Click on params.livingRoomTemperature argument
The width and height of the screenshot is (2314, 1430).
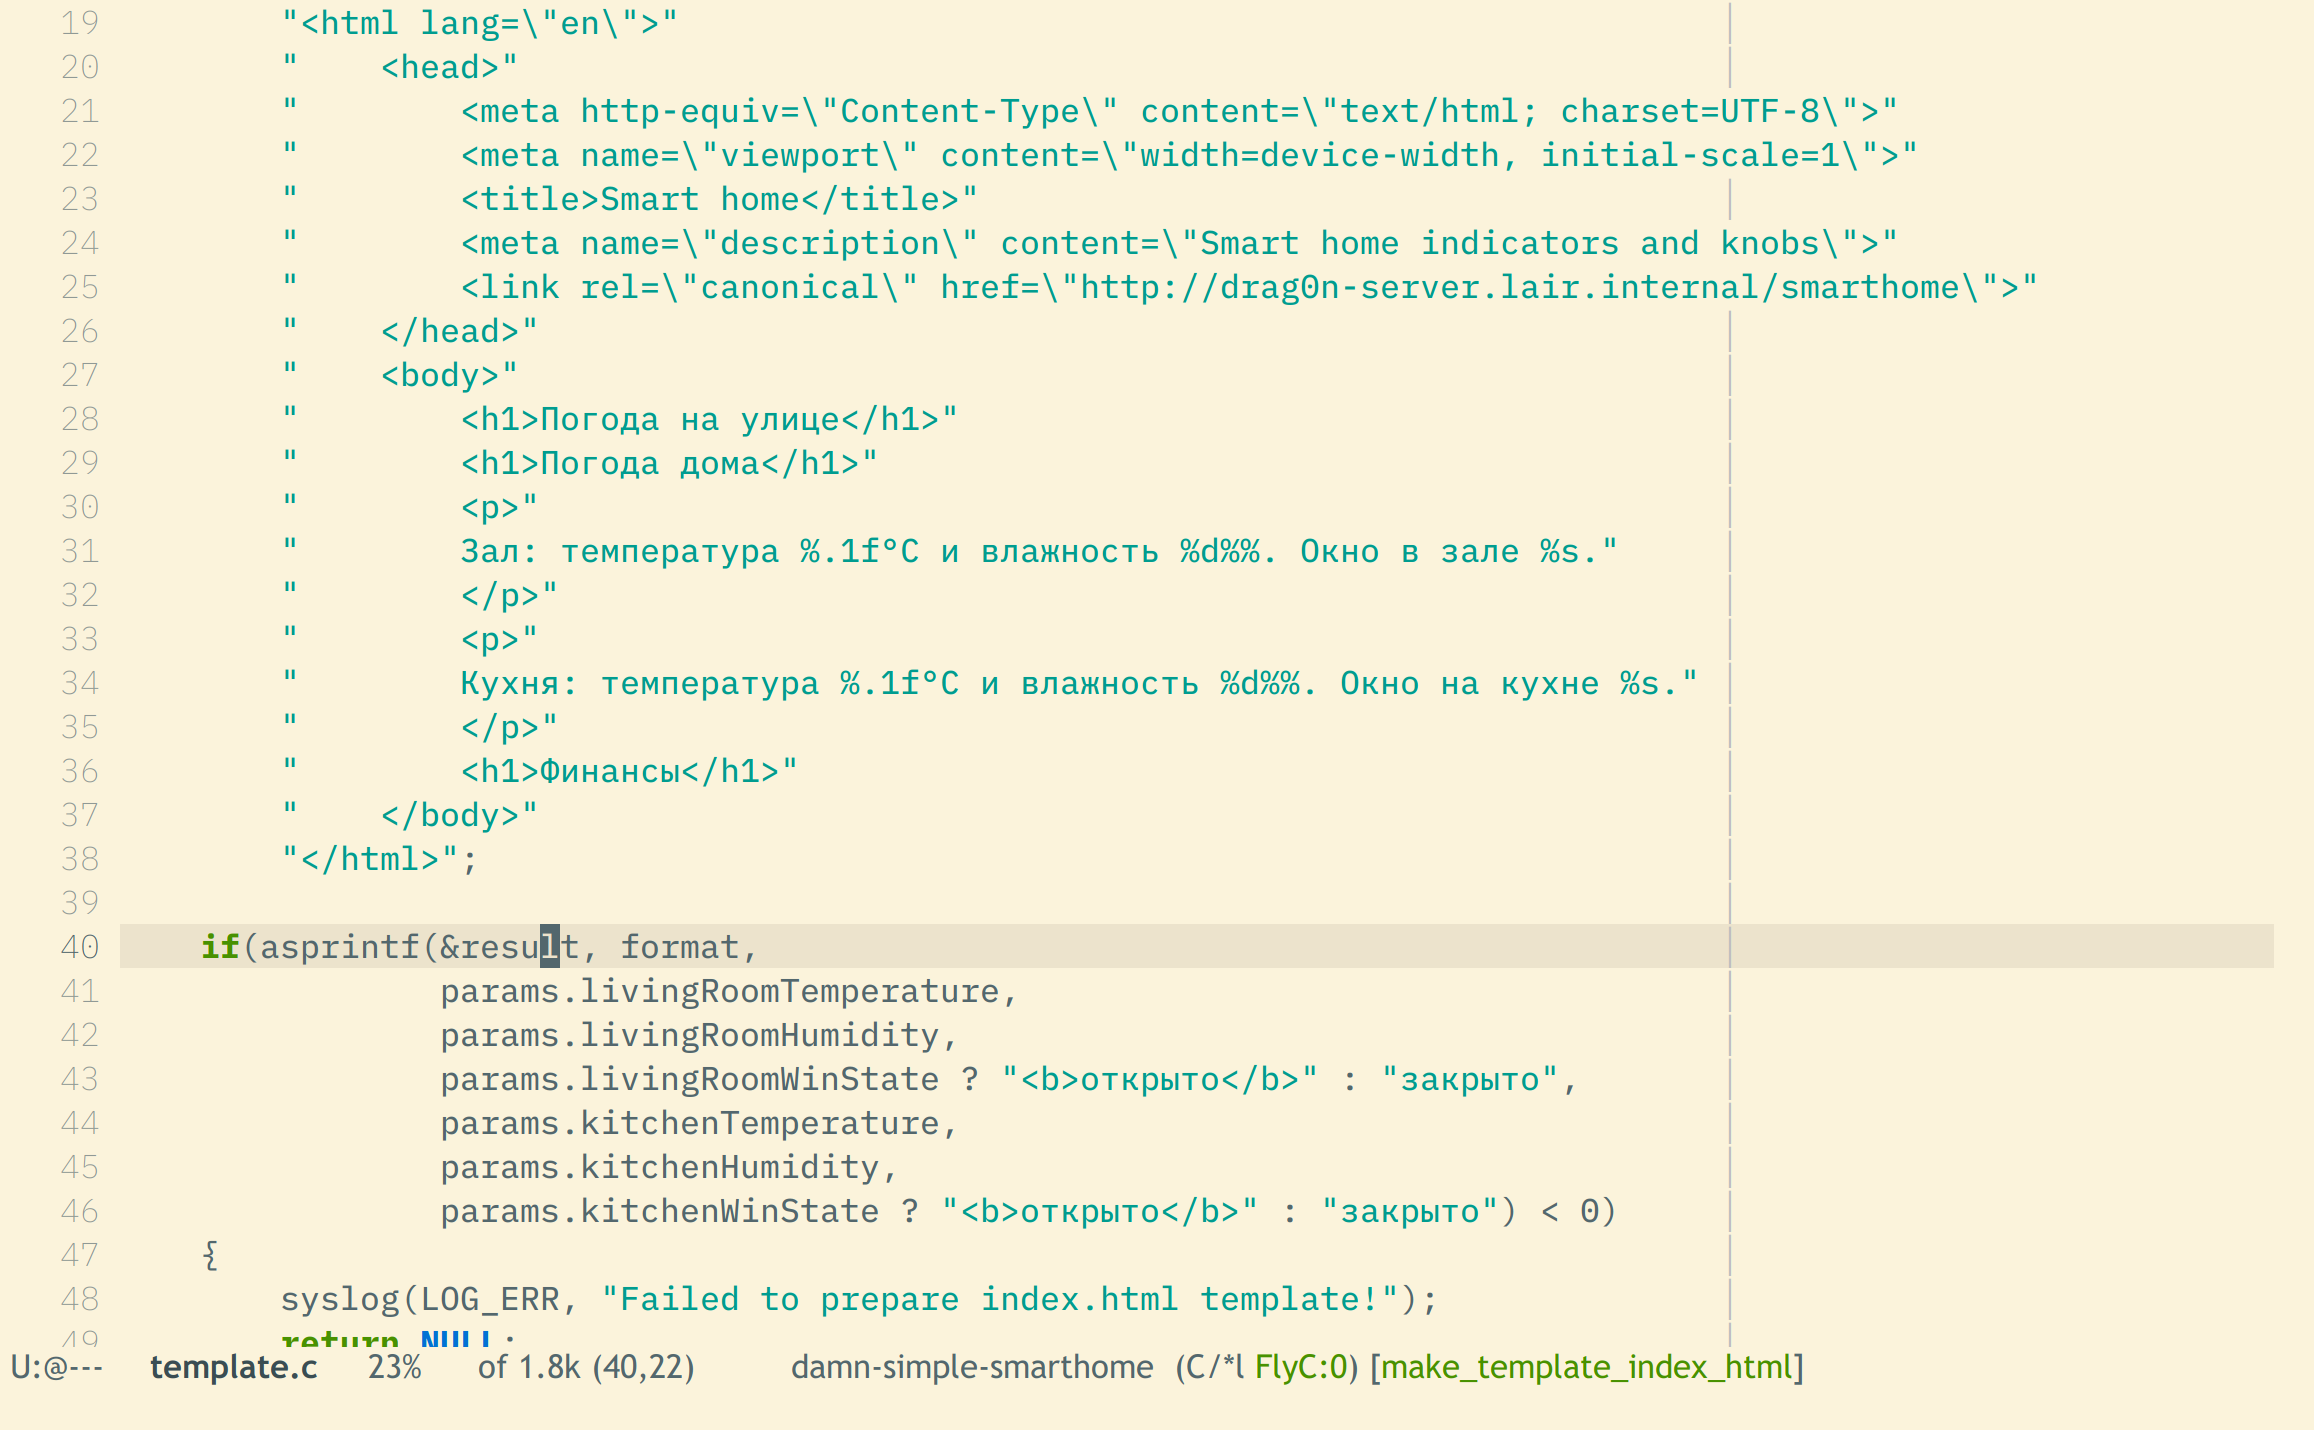(720, 991)
